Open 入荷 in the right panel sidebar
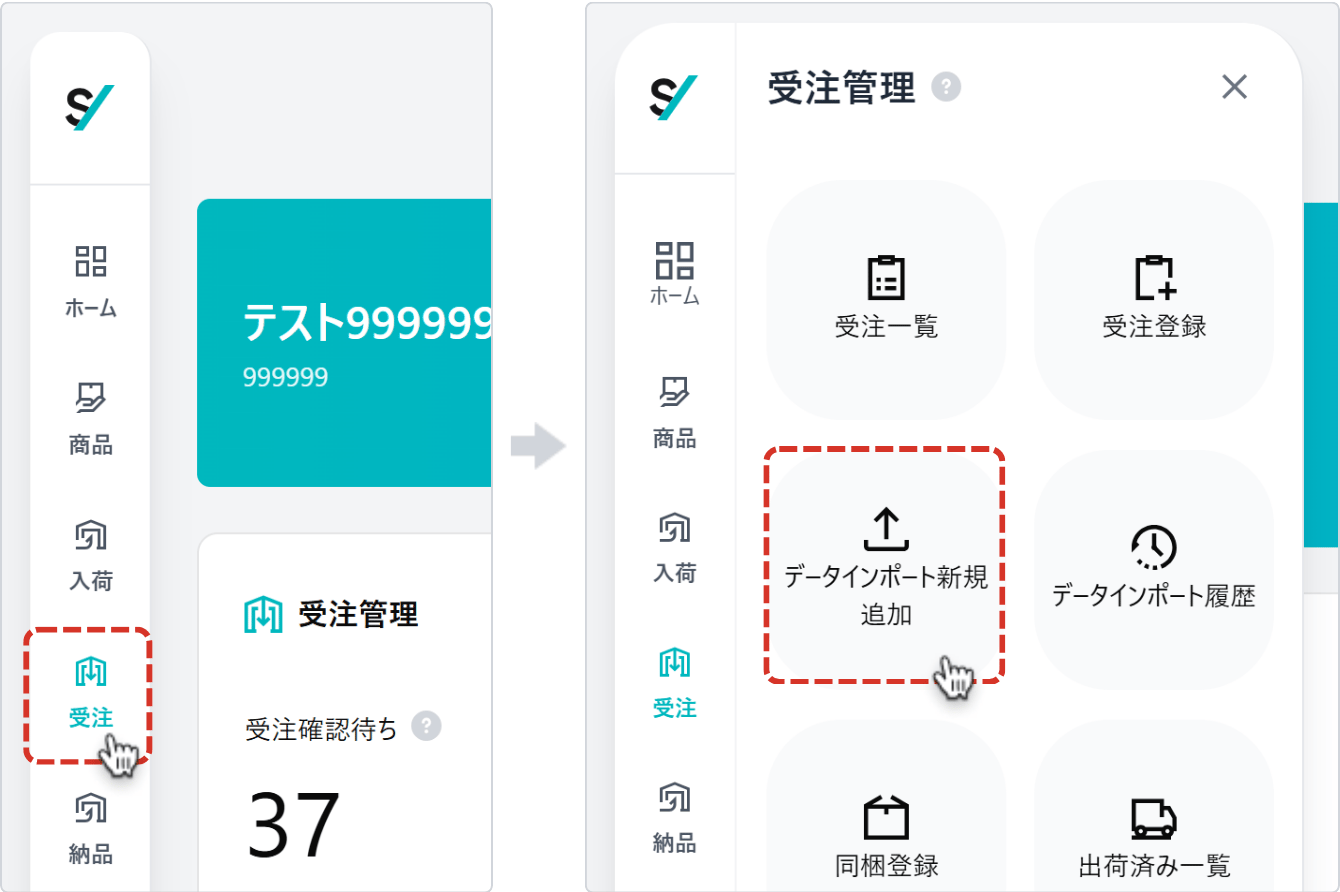The image size is (1340, 892). (675, 548)
